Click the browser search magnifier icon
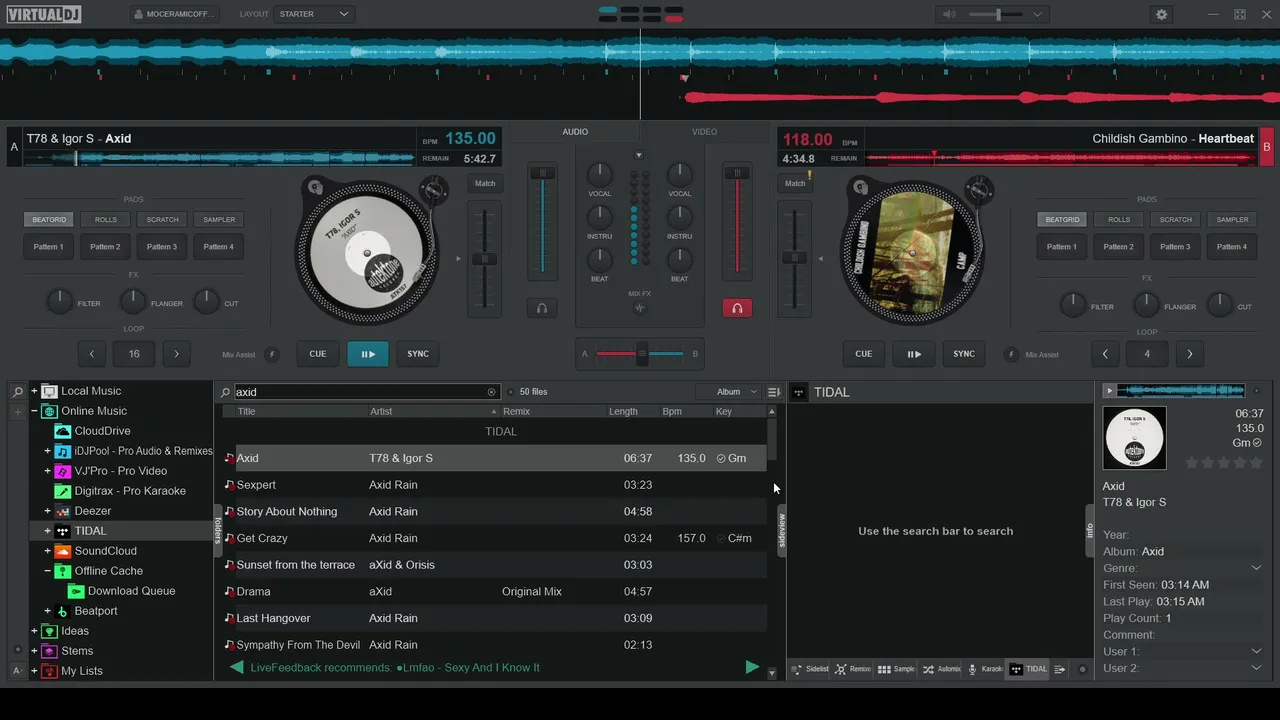Image resolution: width=1280 pixels, height=720 pixels. point(226,392)
